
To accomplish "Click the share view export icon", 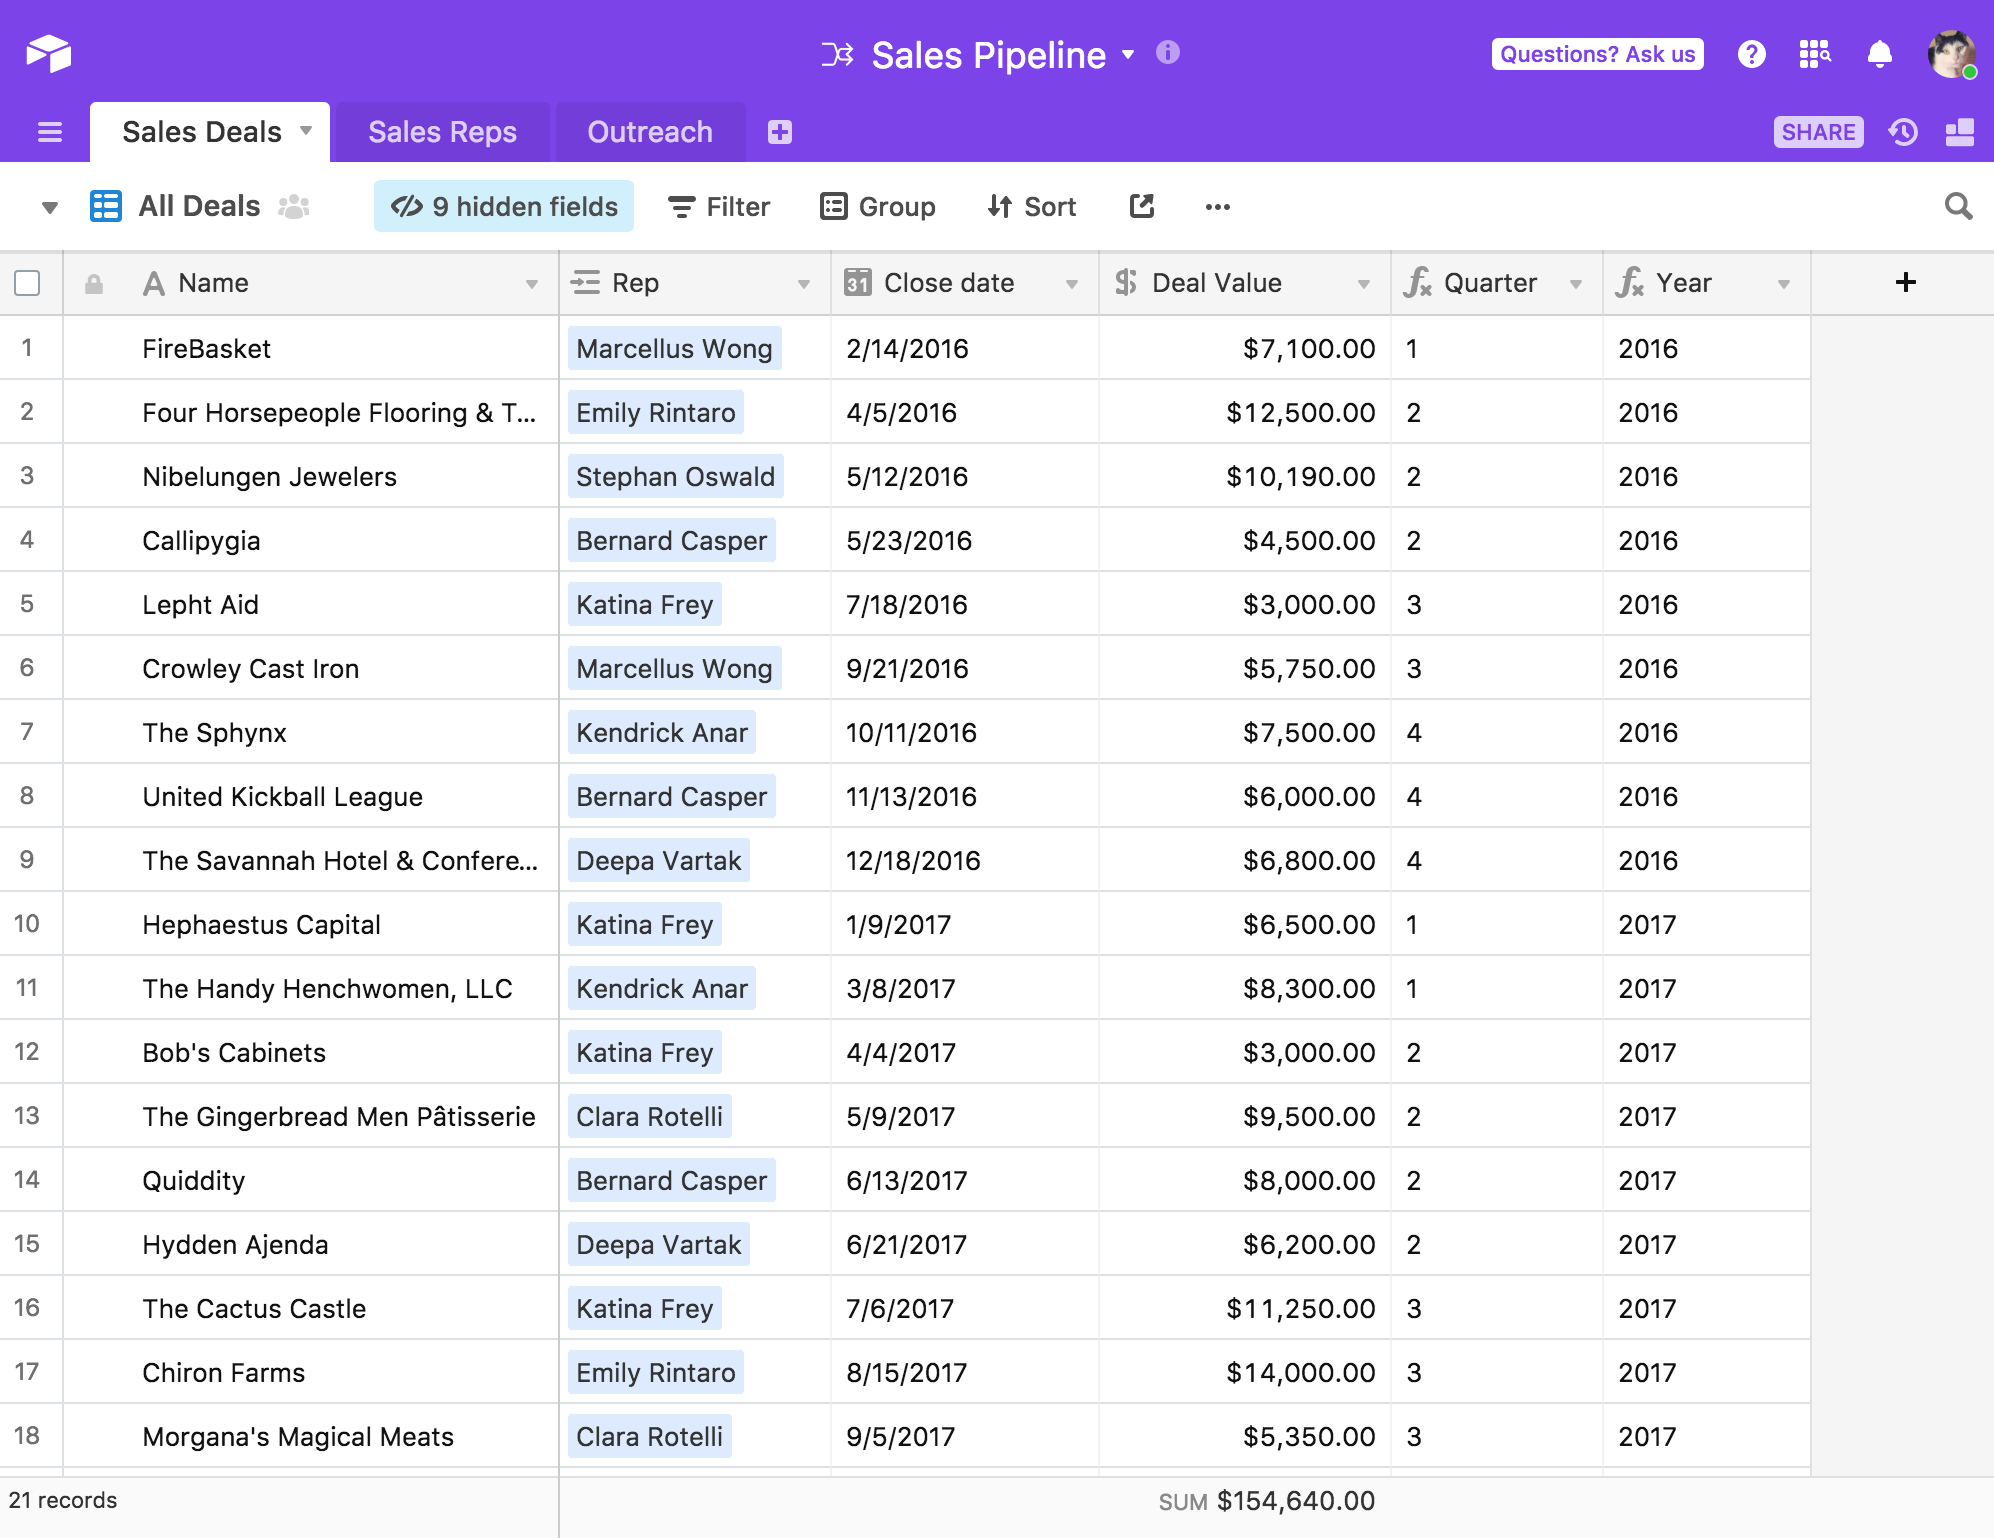I will (1142, 206).
